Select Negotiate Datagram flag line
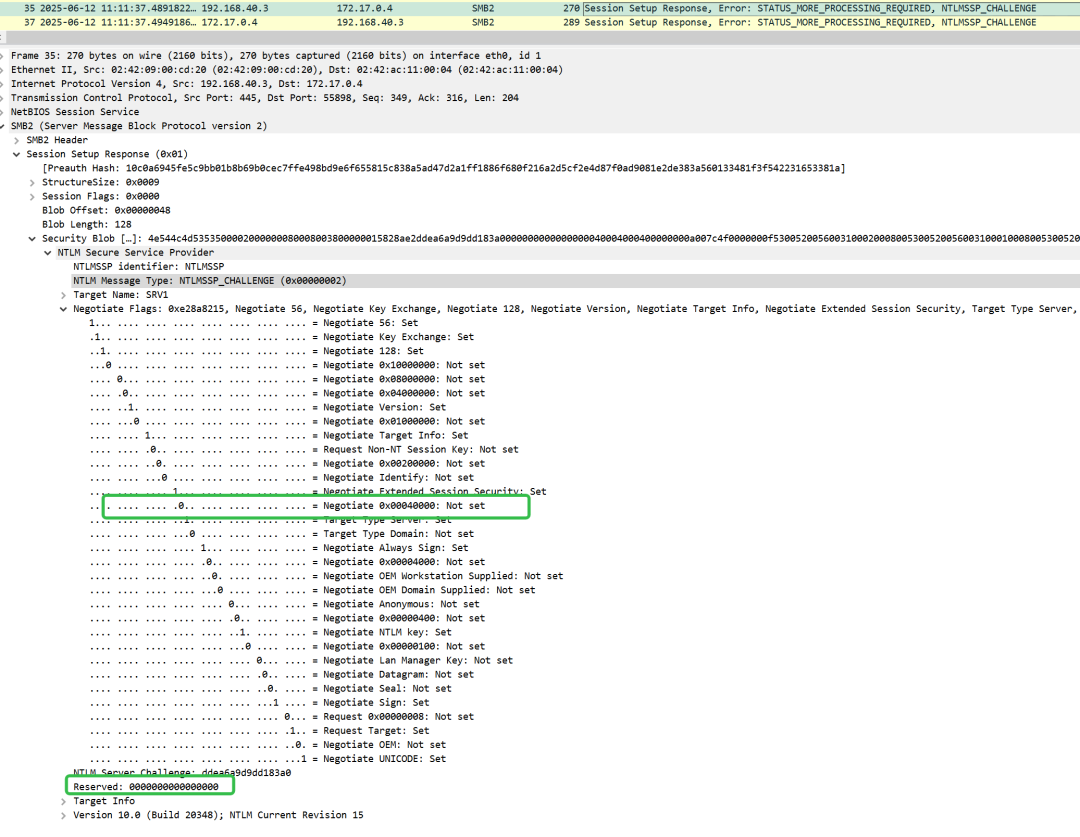Image resolution: width=1080 pixels, height=837 pixels. pos(282,674)
